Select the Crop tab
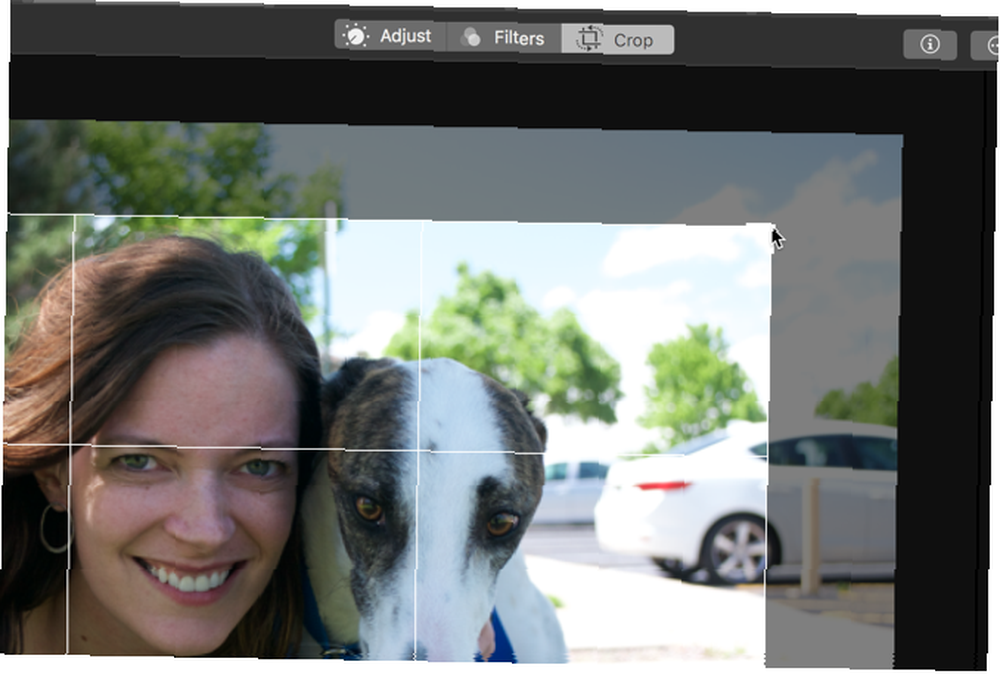Screen dimensions: 1000x674 click(x=617, y=40)
